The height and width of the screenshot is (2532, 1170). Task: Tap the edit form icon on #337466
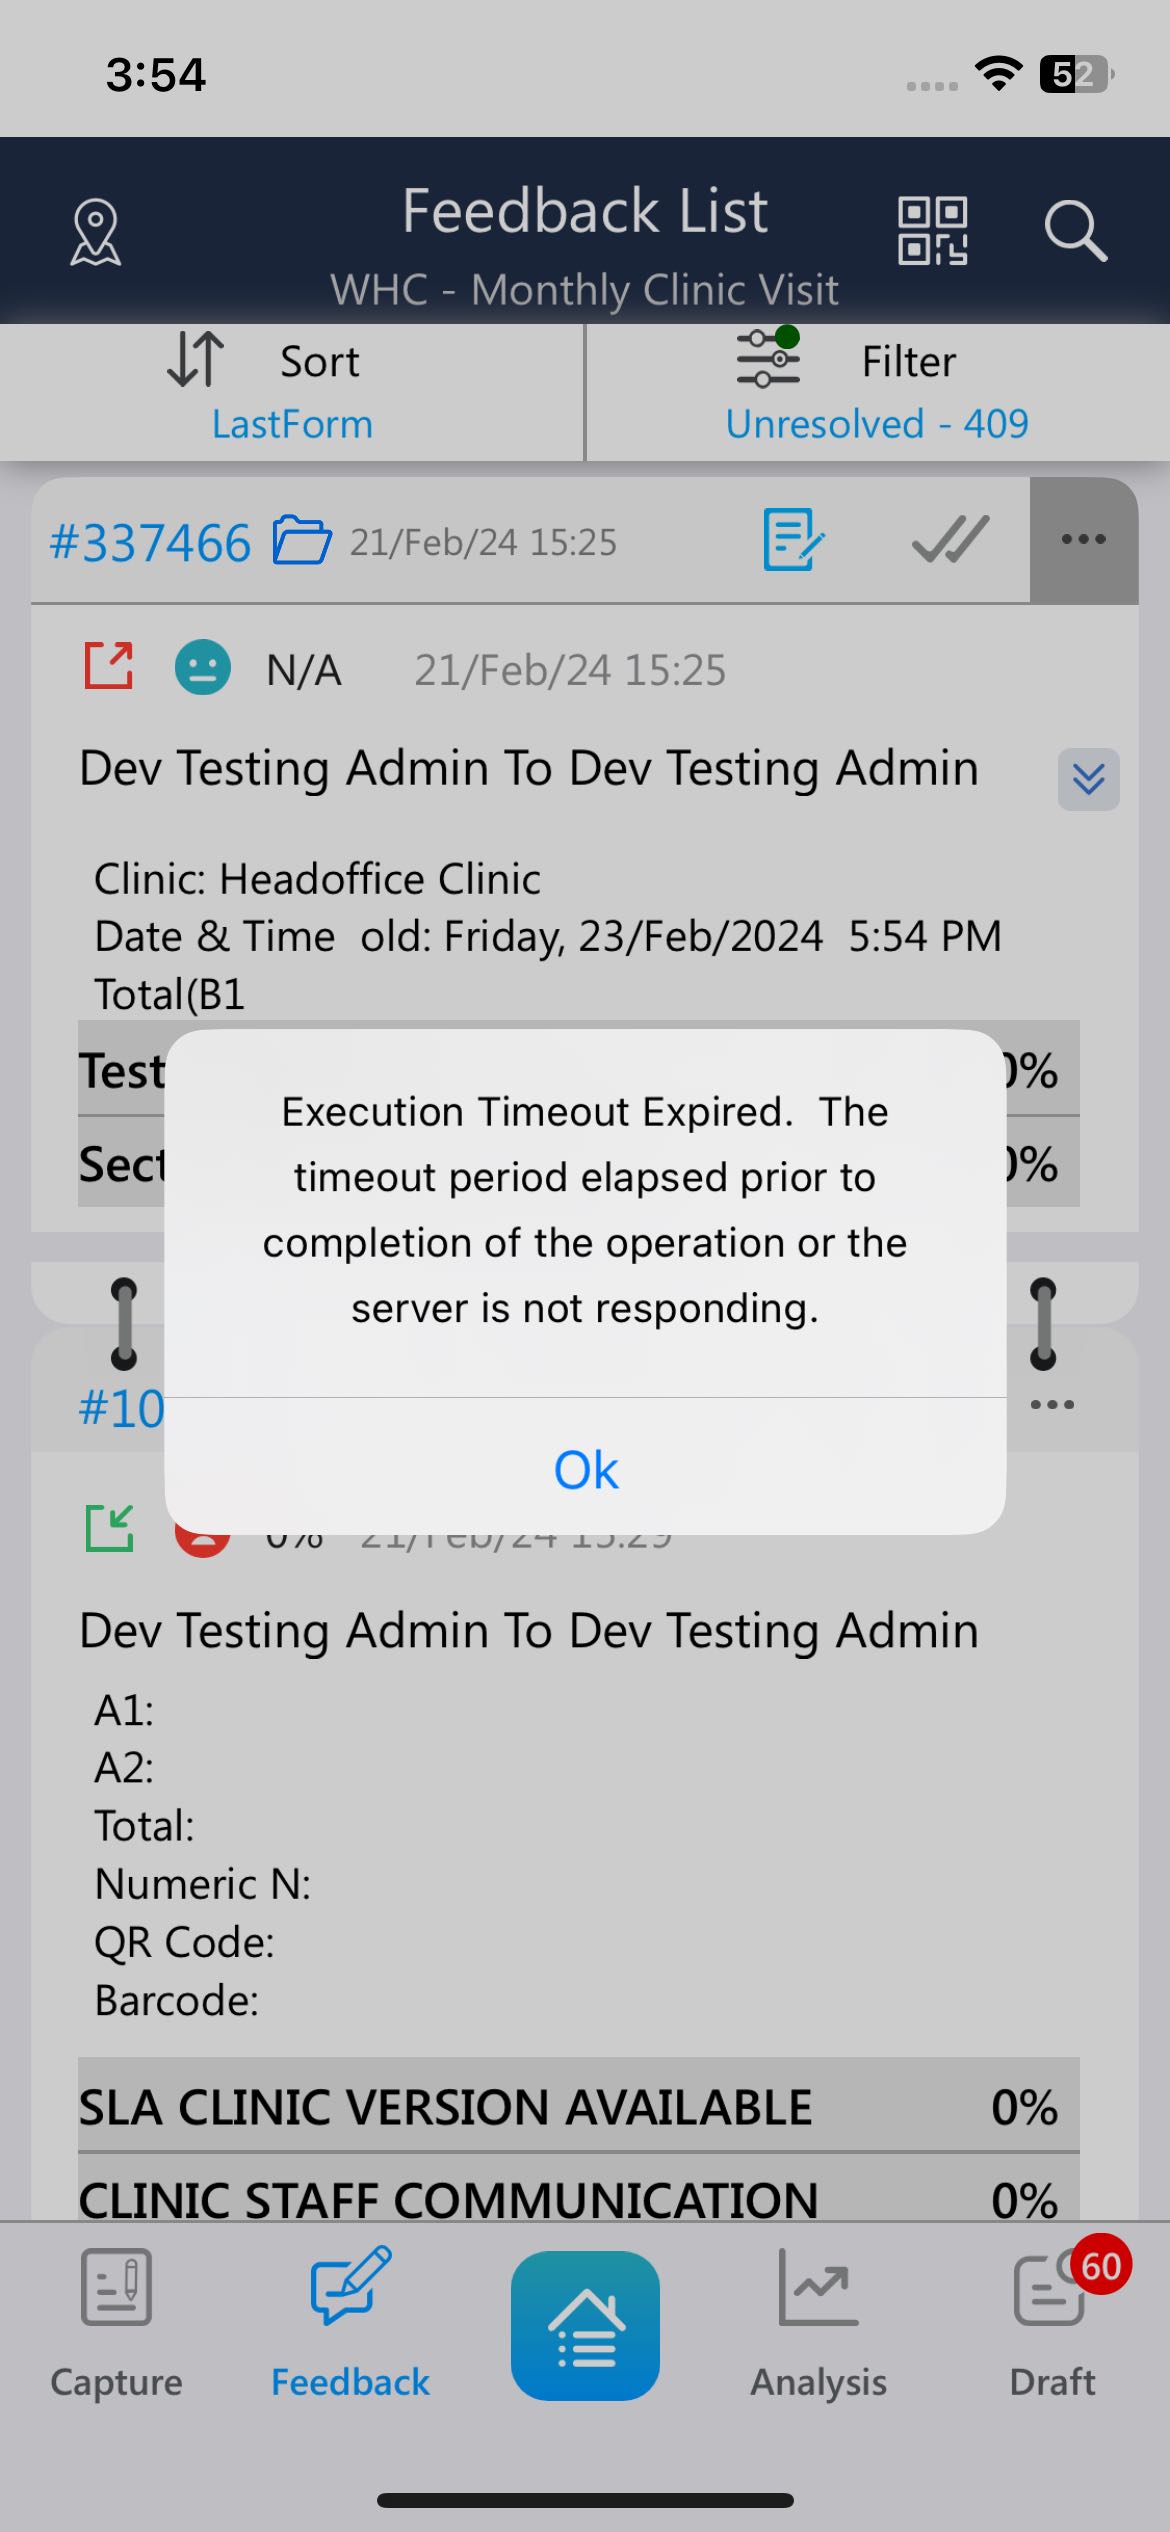click(x=793, y=540)
